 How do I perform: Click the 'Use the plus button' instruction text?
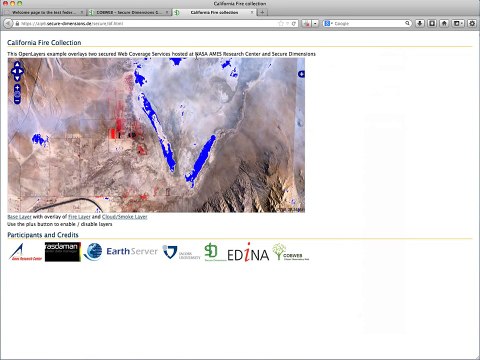(x=60, y=224)
